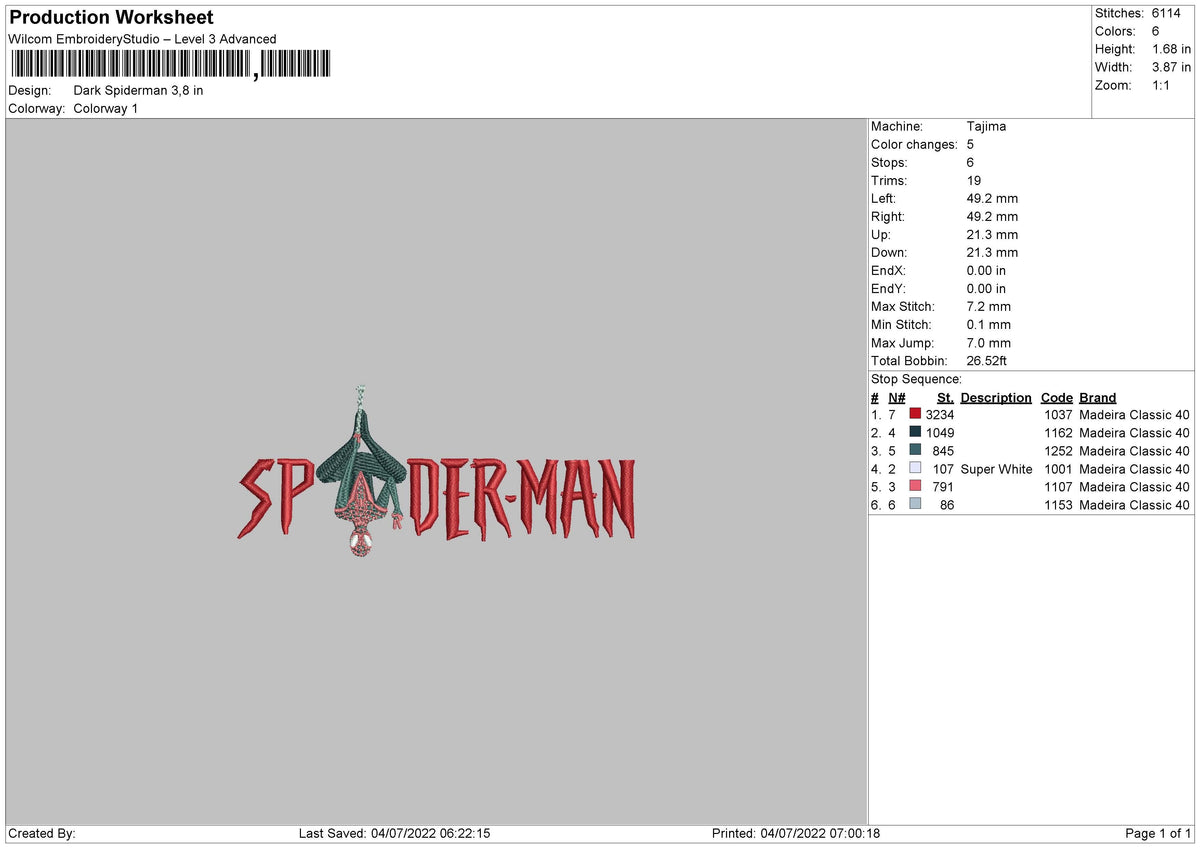Click the 'St.' column header
The width and height of the screenshot is (1200, 848).
click(x=945, y=397)
